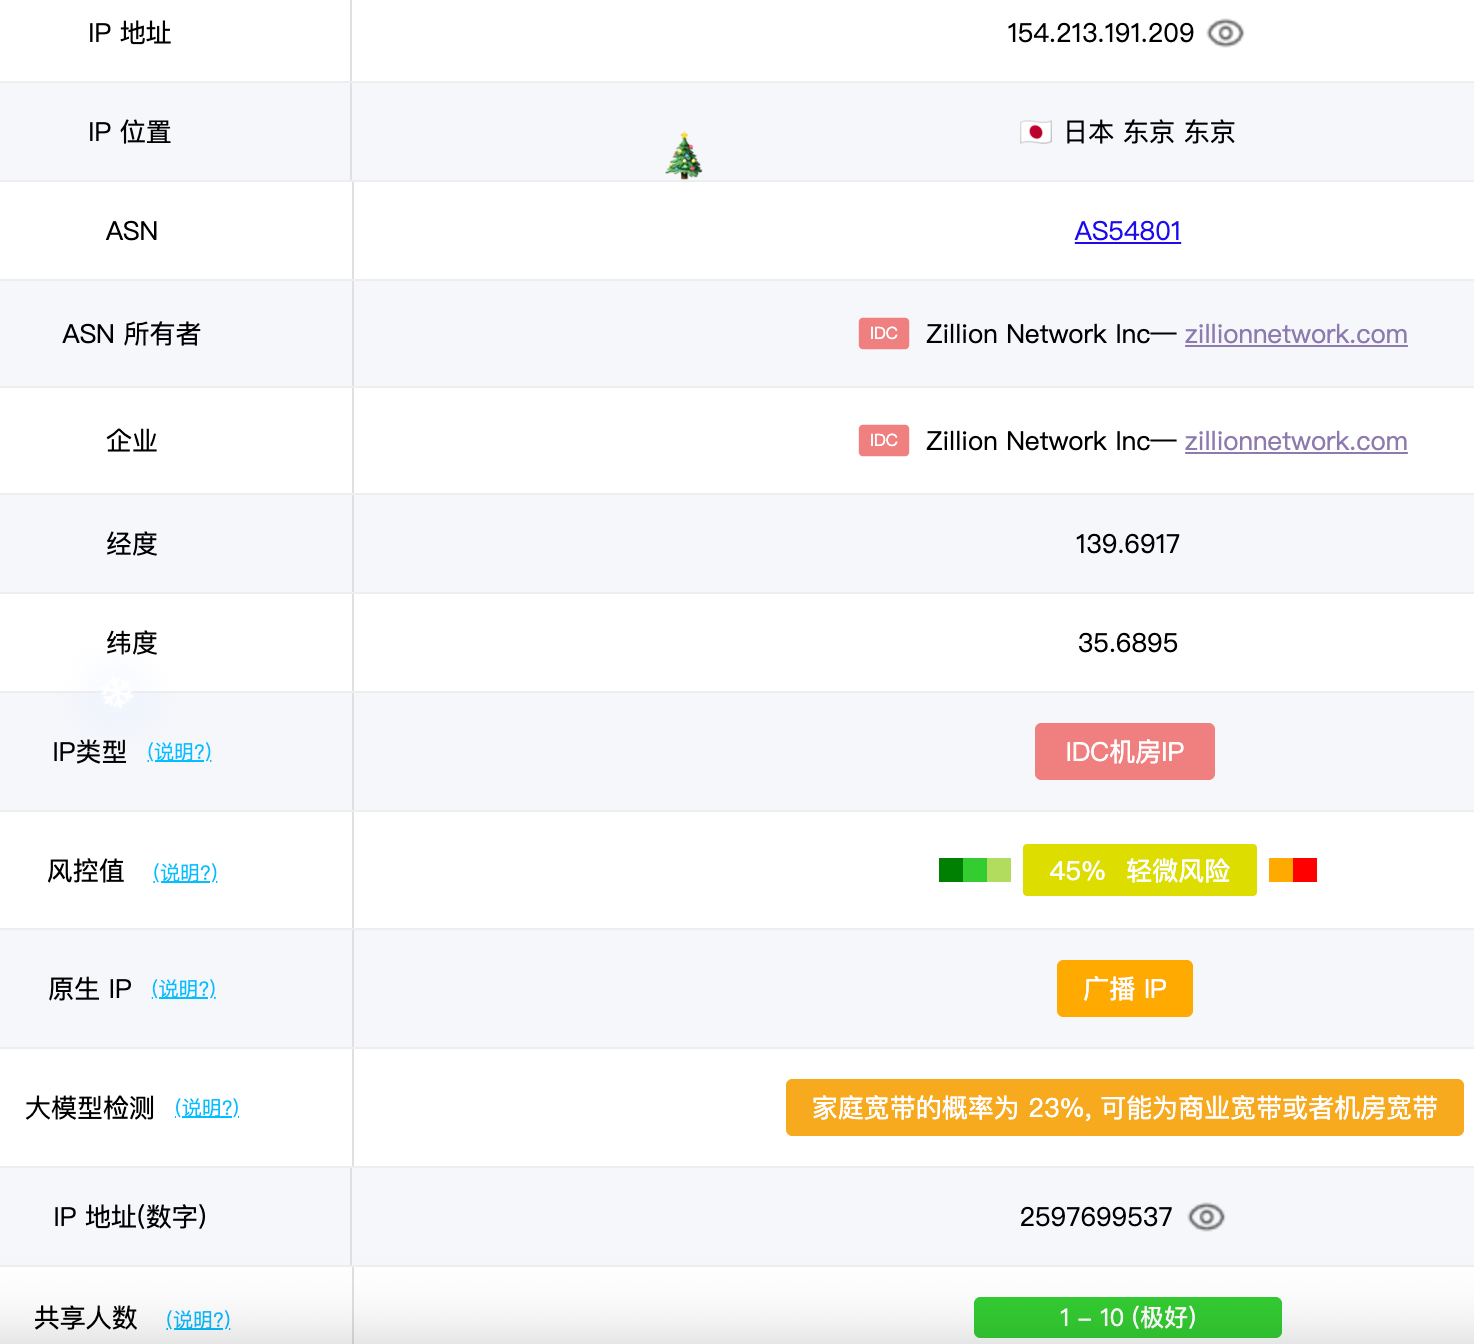
Task: Open the 说明 help link for IP类型
Action: click(x=179, y=752)
